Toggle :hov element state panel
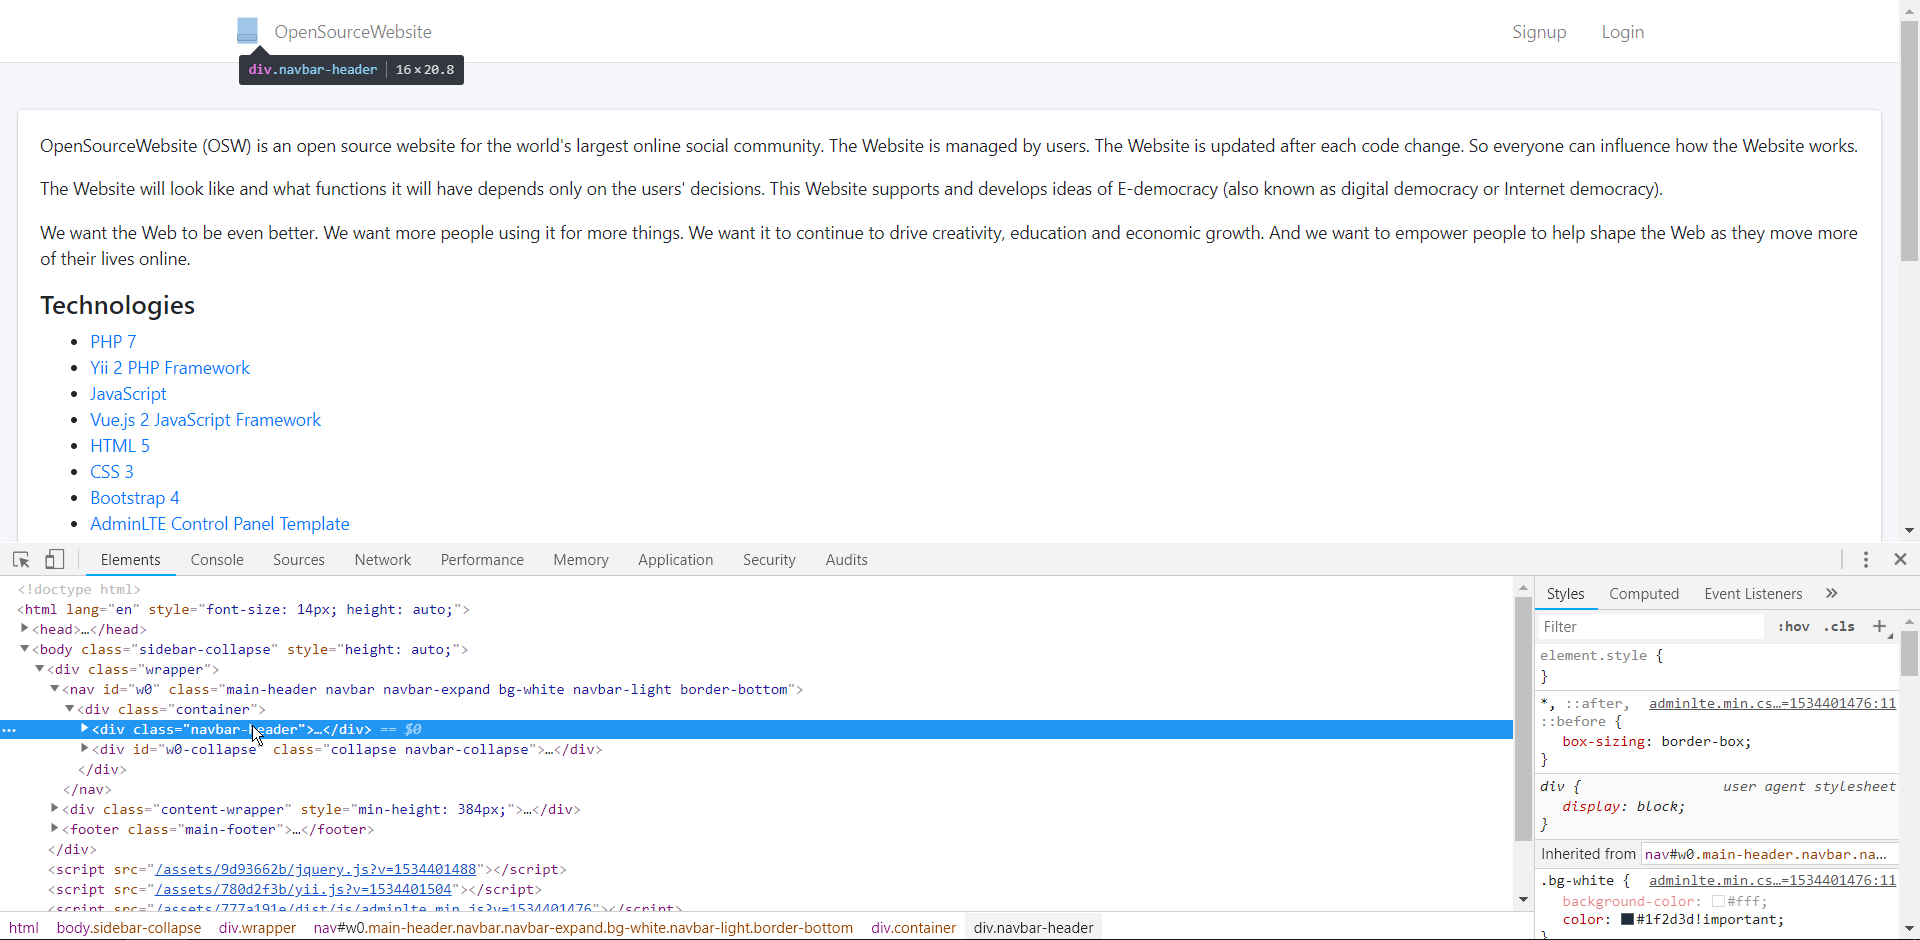Viewport: 1920px width, 940px height. tap(1793, 627)
